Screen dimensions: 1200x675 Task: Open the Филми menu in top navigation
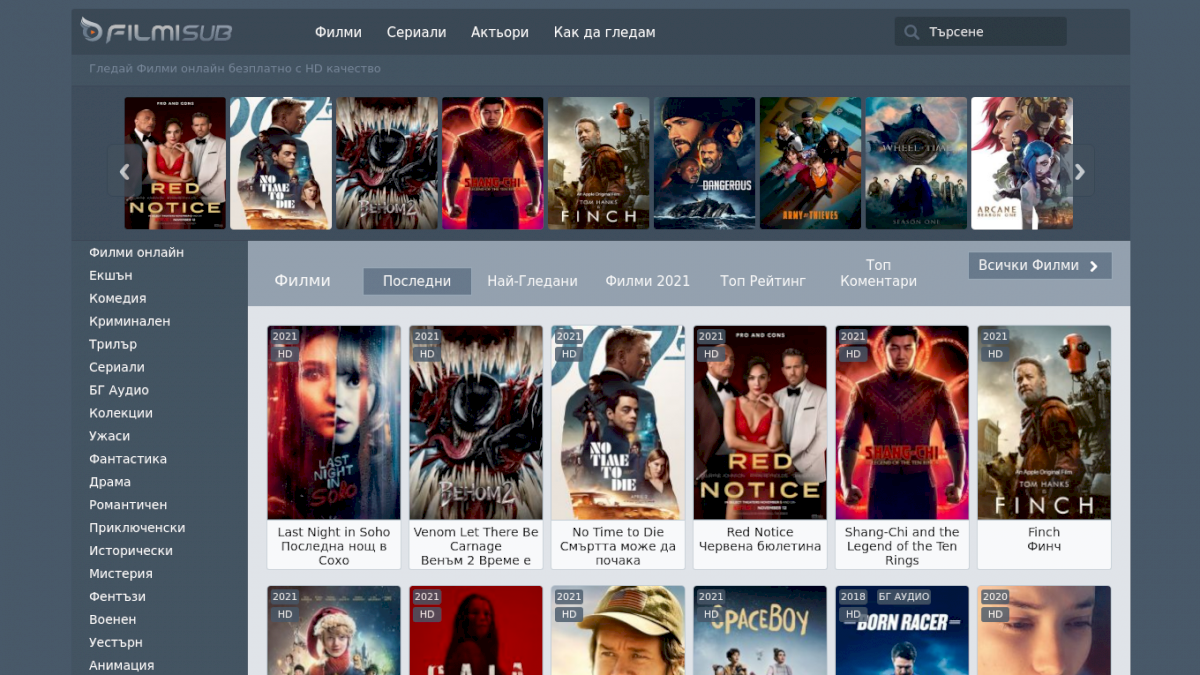338,32
